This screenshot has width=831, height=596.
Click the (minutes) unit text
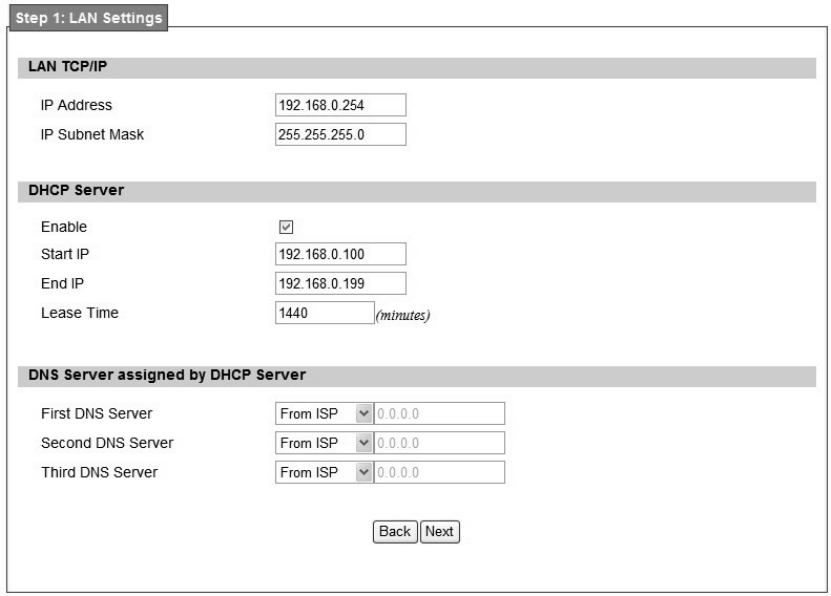pyautogui.click(x=403, y=315)
